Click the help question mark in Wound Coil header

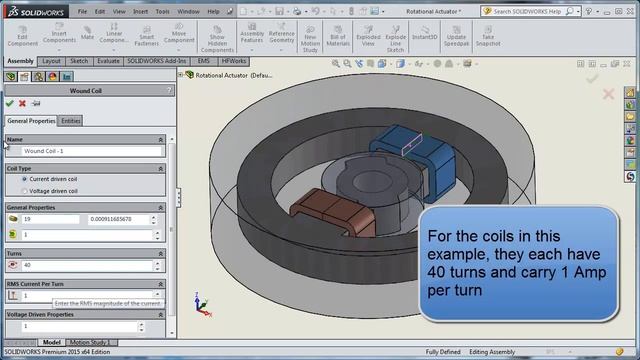(x=169, y=90)
